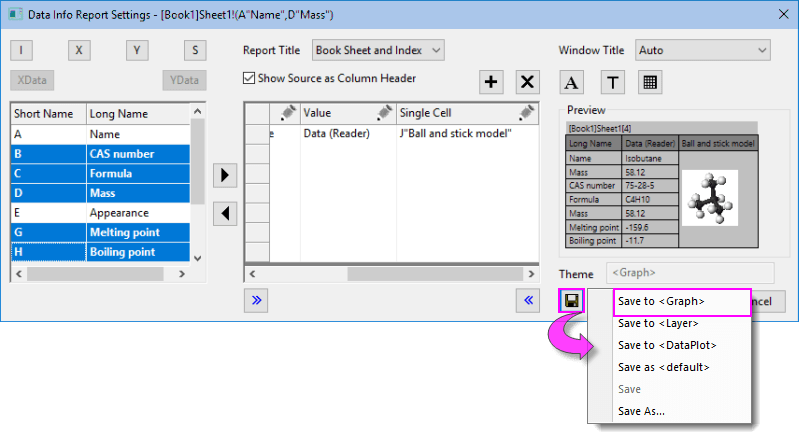Select row A Name in the column list
Image resolution: width=799 pixels, height=432 pixels.
click(100, 134)
